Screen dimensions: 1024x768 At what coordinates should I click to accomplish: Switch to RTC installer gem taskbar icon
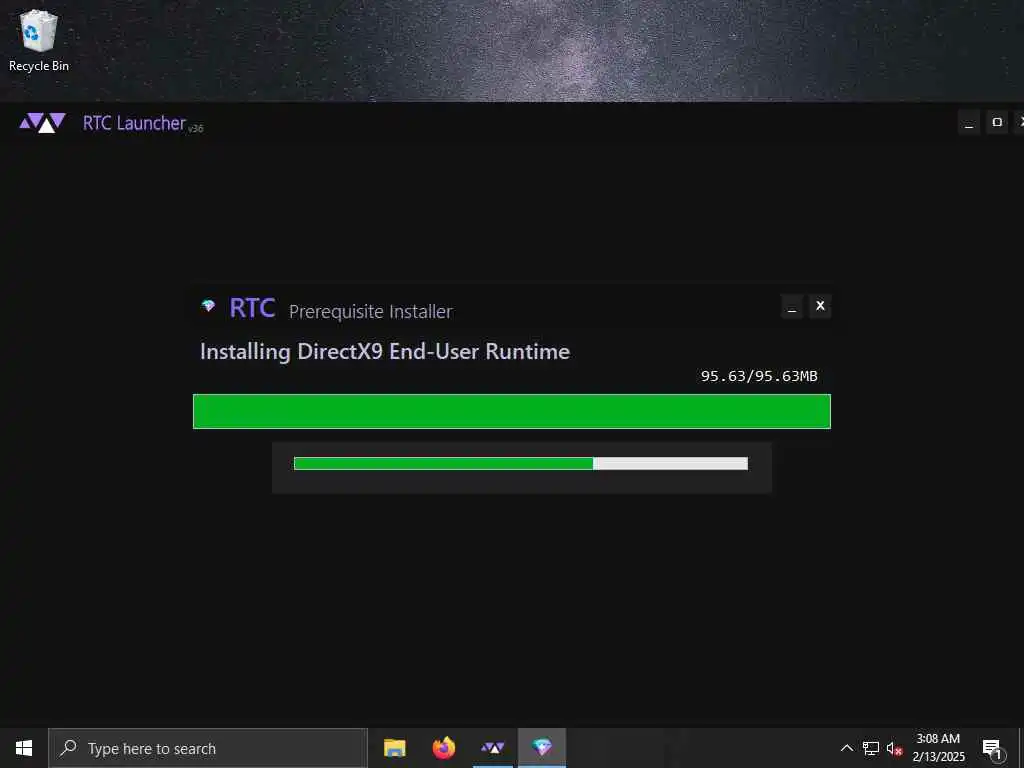pyautogui.click(x=542, y=748)
